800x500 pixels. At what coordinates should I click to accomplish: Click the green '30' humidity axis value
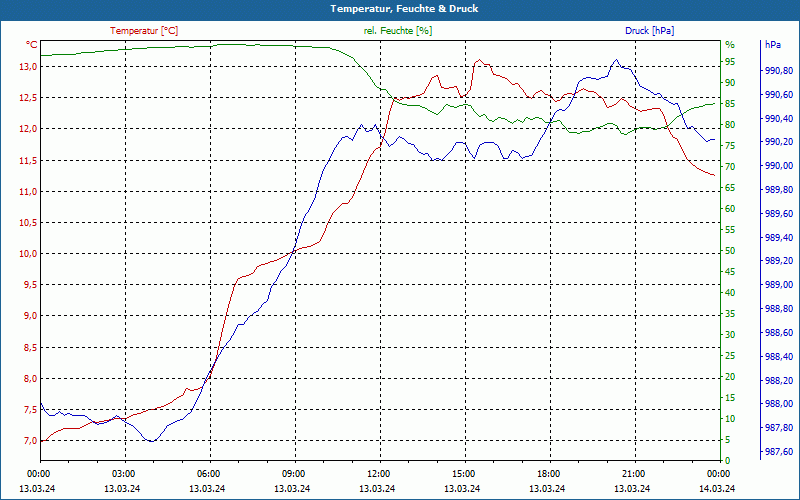click(730, 335)
